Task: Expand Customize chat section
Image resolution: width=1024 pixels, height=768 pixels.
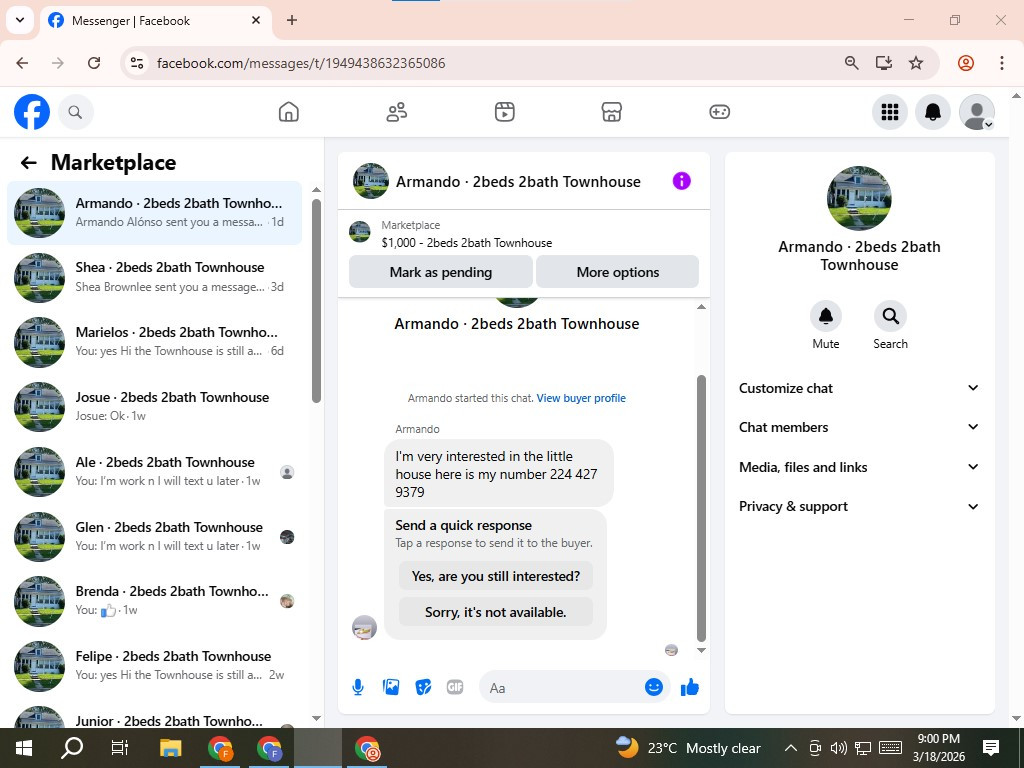Action: [859, 388]
